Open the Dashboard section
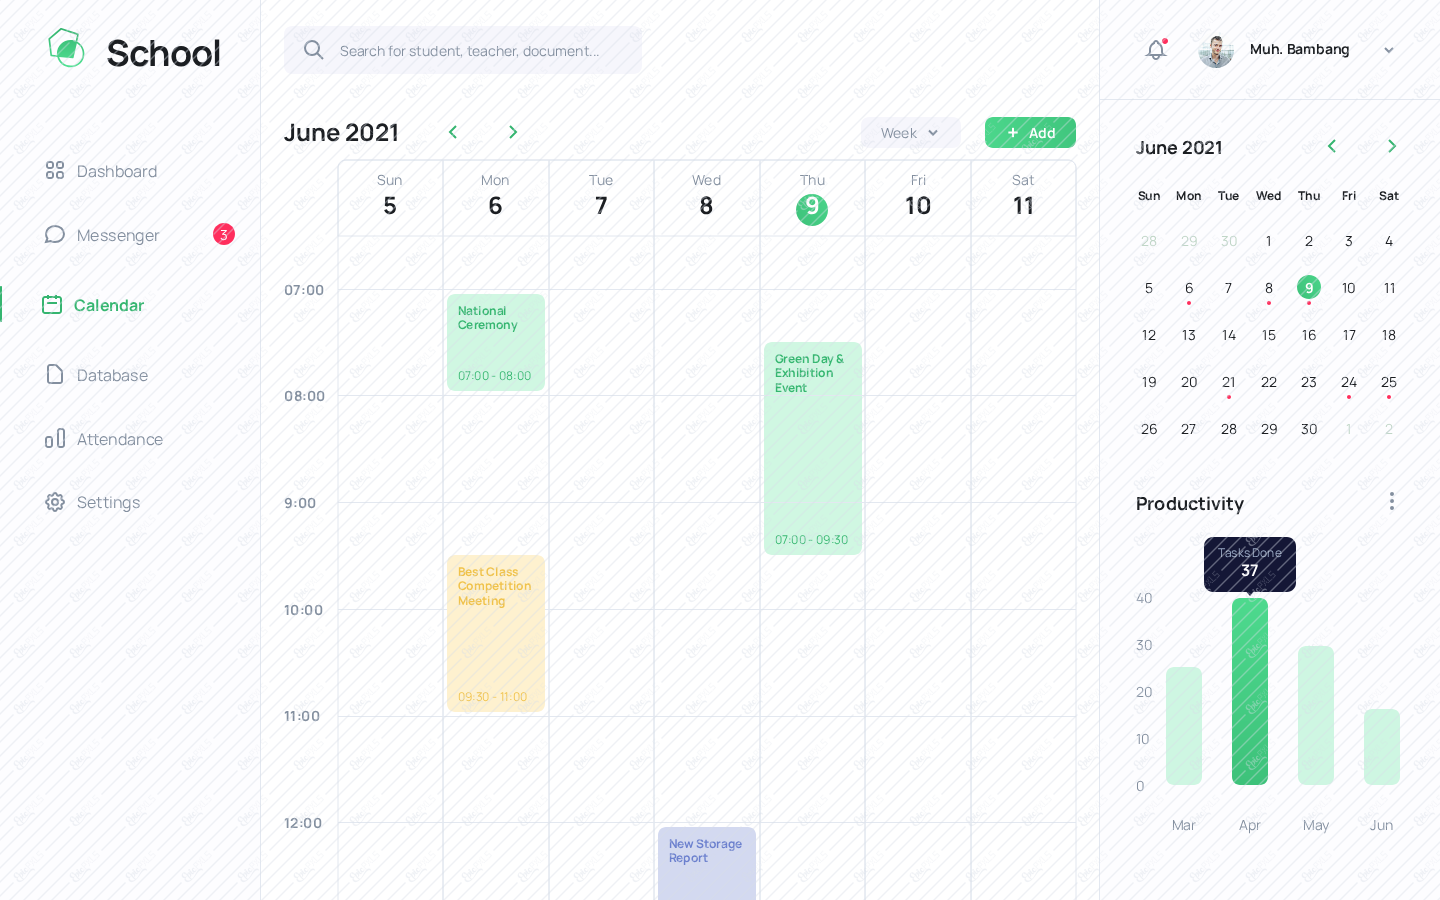The image size is (1440, 900). pyautogui.click(x=117, y=171)
